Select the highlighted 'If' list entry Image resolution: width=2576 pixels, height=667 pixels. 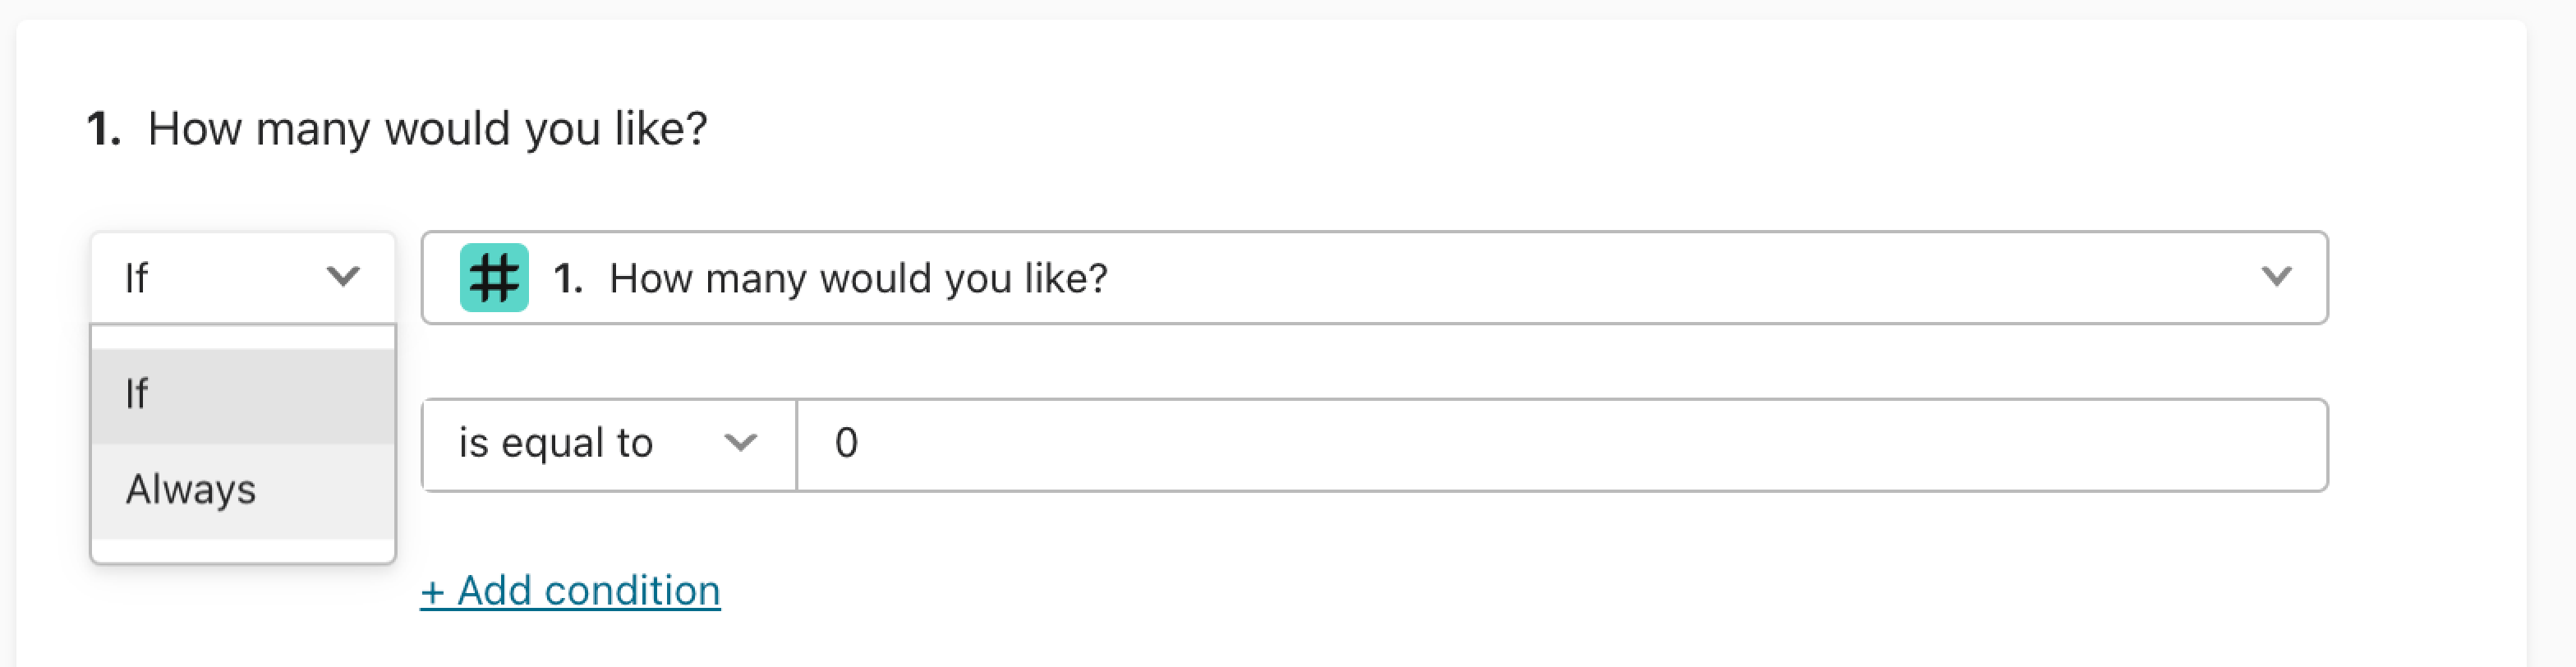pyautogui.click(x=243, y=395)
